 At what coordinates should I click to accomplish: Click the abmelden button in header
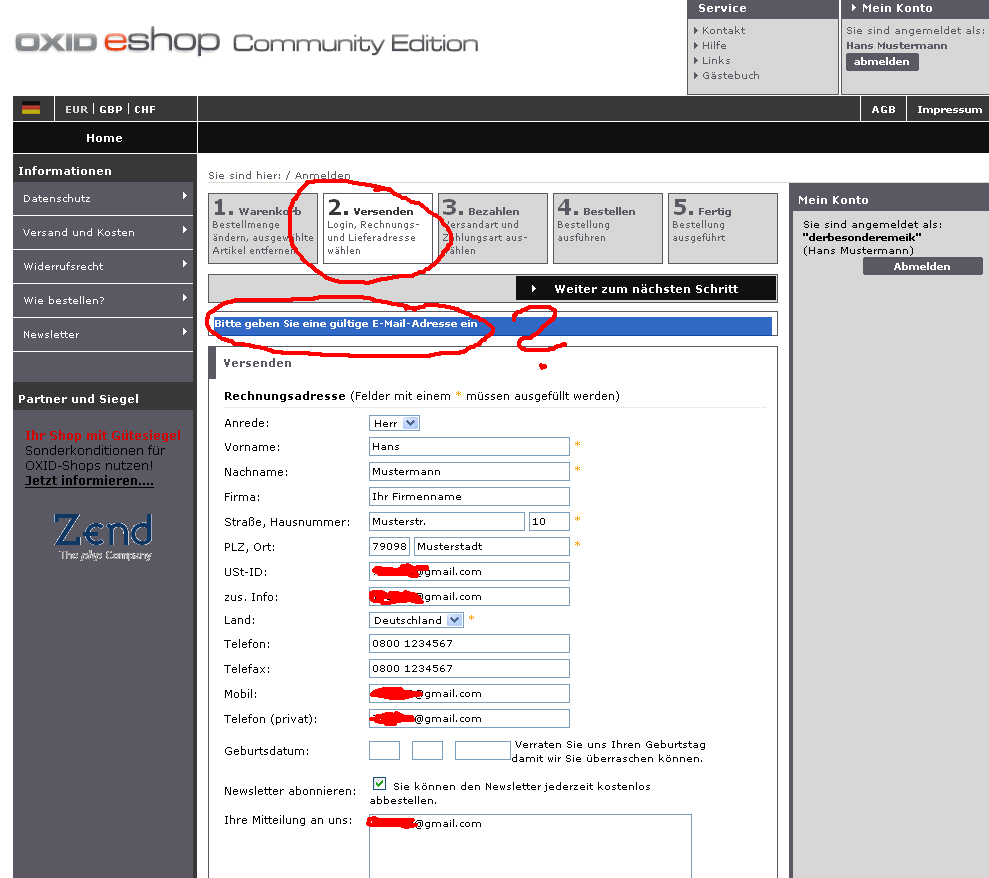pyautogui.click(x=881, y=62)
